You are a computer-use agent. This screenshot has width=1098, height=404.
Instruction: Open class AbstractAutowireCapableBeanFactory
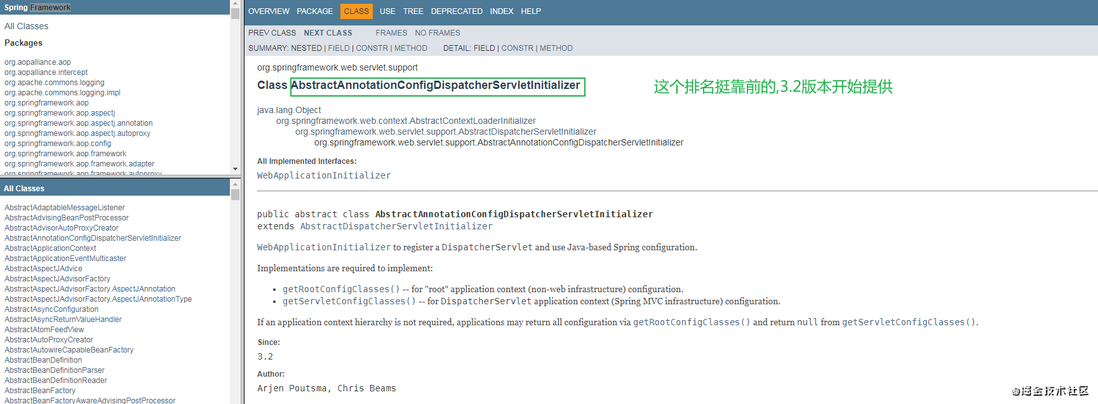click(69, 350)
